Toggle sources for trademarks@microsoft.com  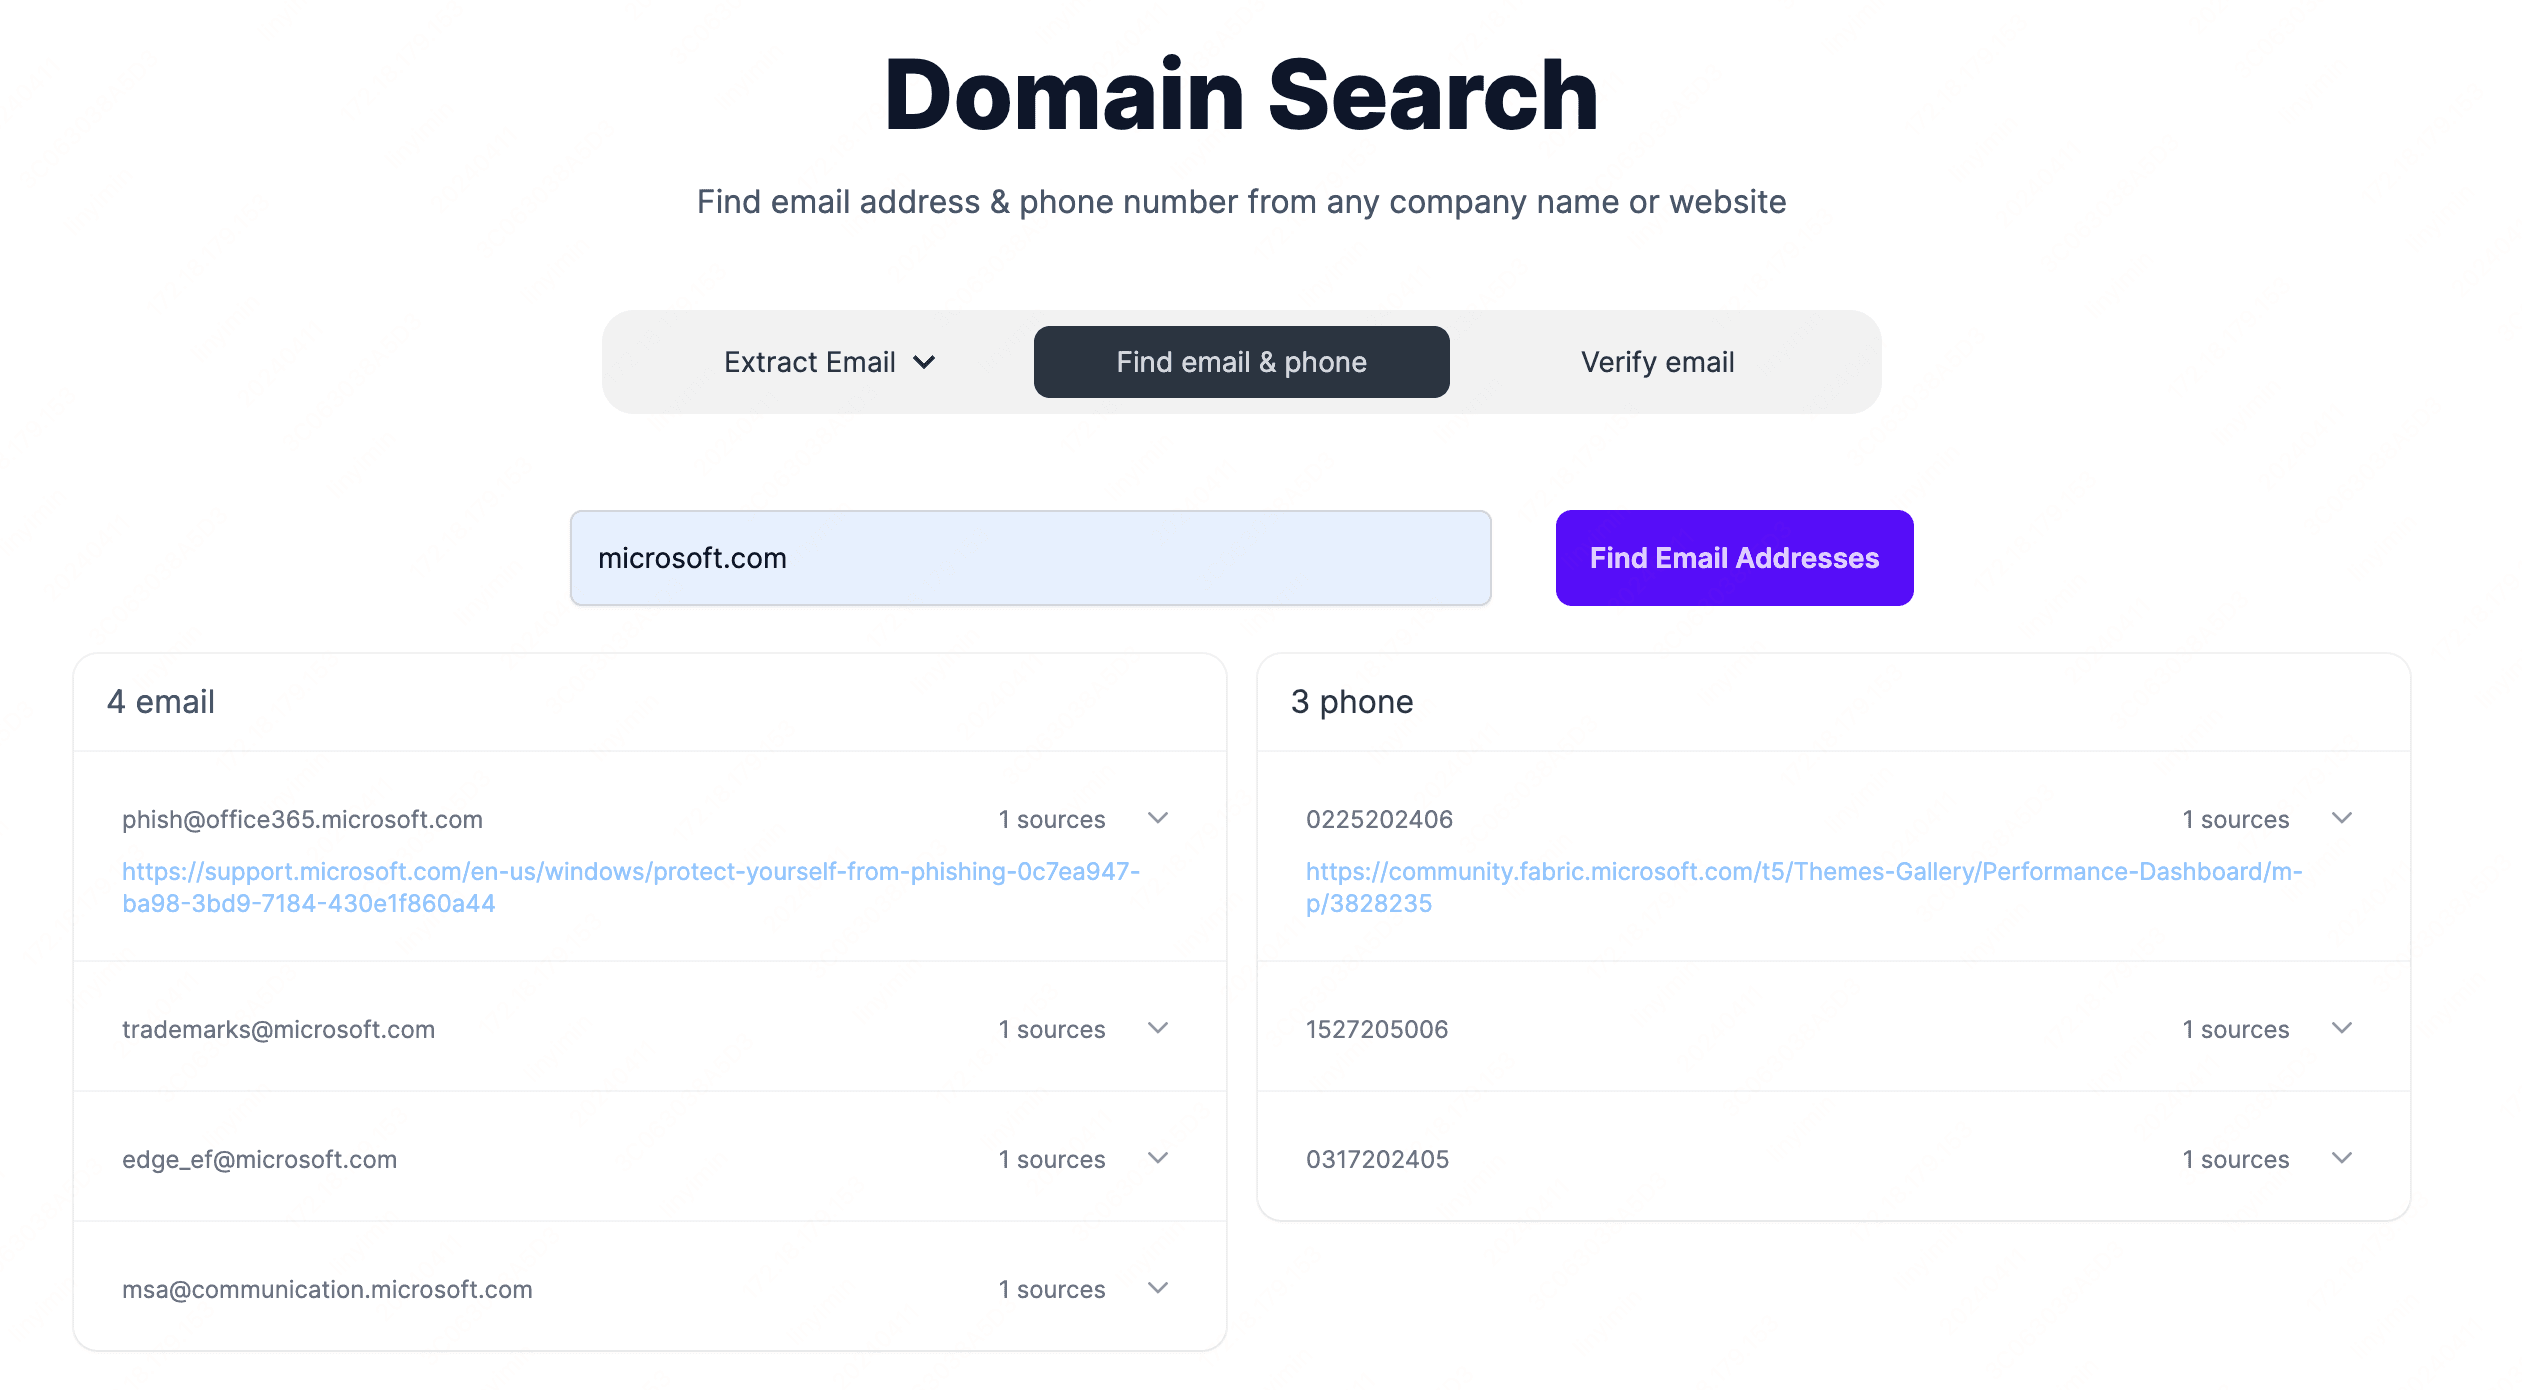point(1158,1029)
